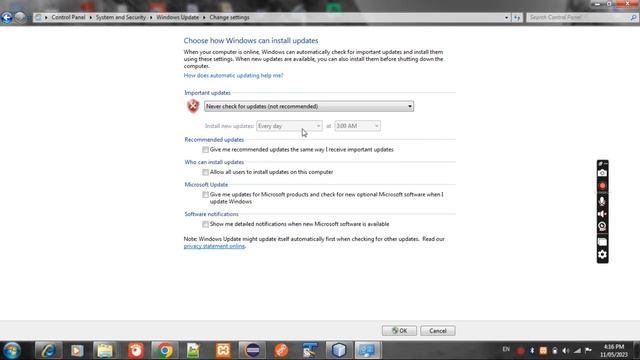Click 'Change settings' in the breadcrumb
The height and width of the screenshot is (360, 640).
[229, 18]
